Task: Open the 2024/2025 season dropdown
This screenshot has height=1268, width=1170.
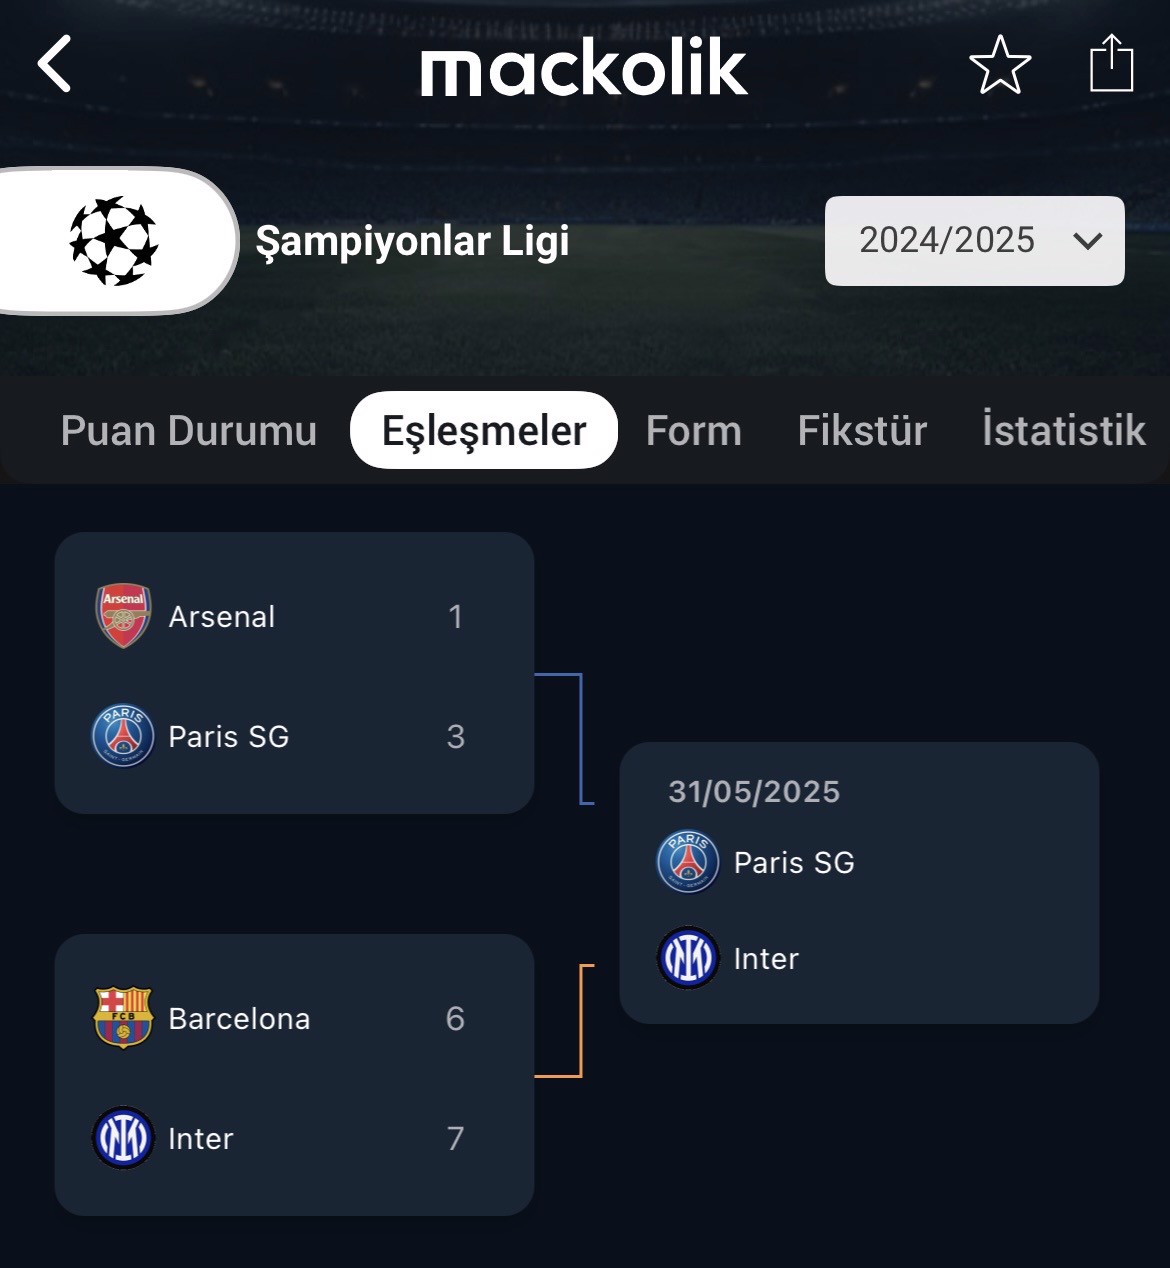Action: click(x=974, y=241)
